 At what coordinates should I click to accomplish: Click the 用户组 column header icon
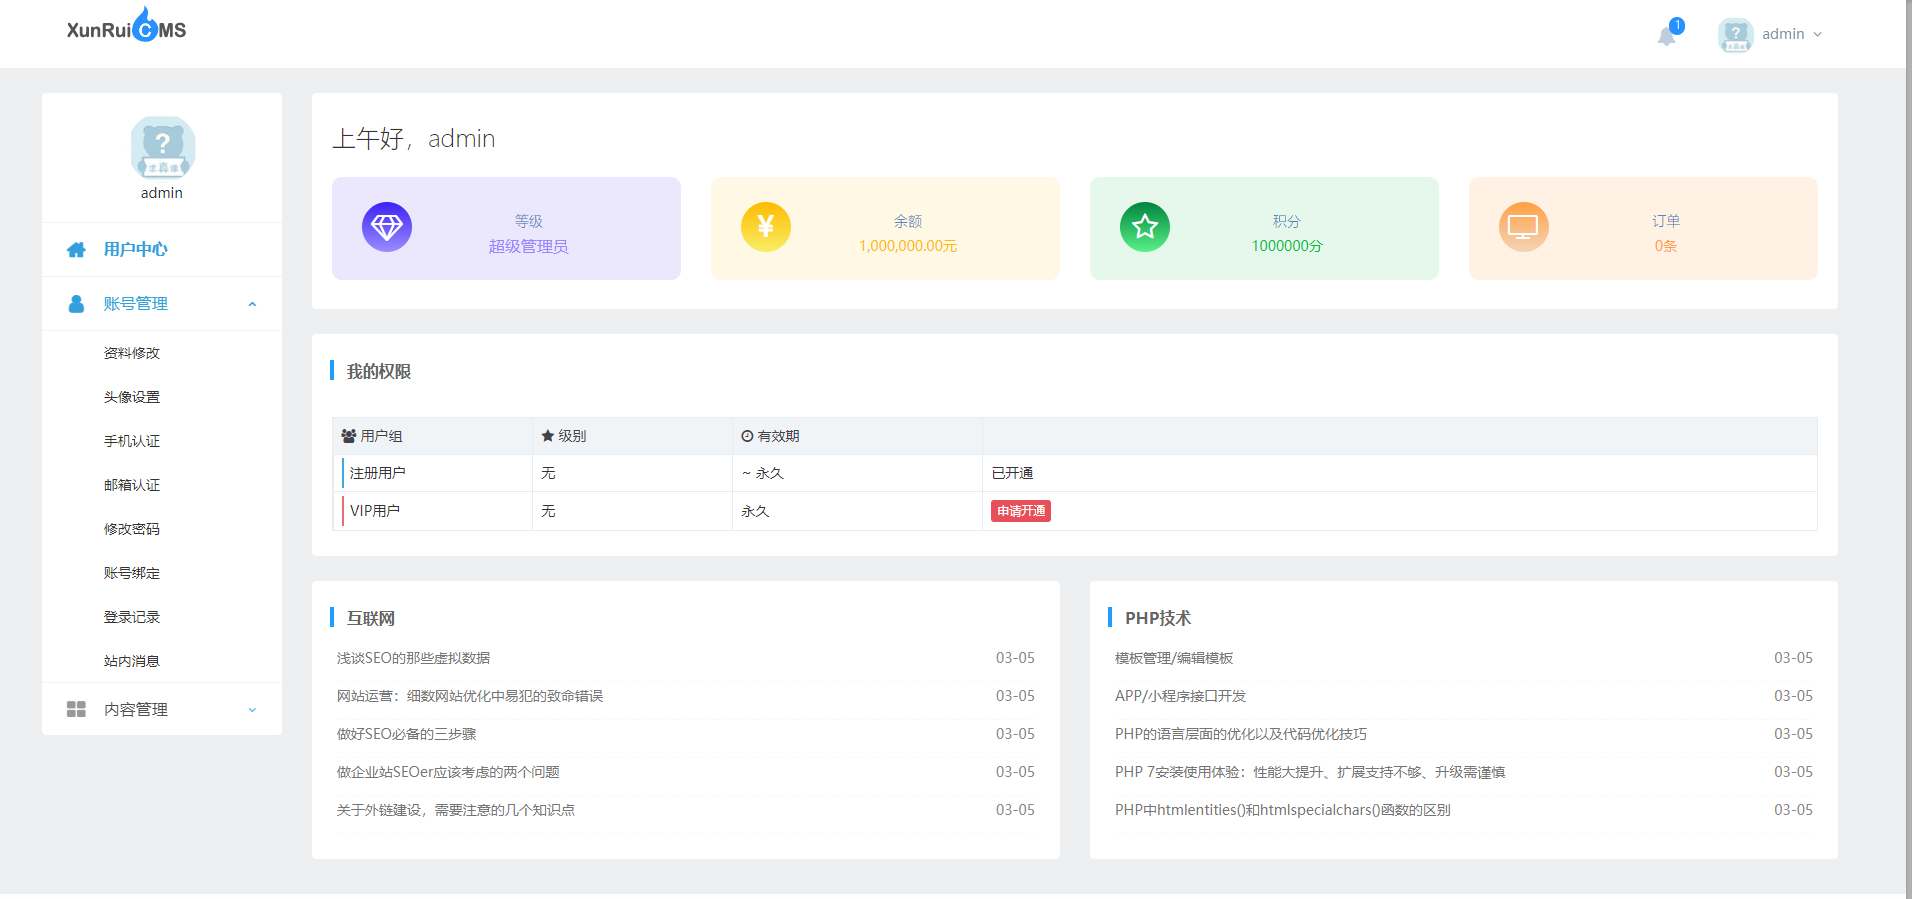(349, 436)
